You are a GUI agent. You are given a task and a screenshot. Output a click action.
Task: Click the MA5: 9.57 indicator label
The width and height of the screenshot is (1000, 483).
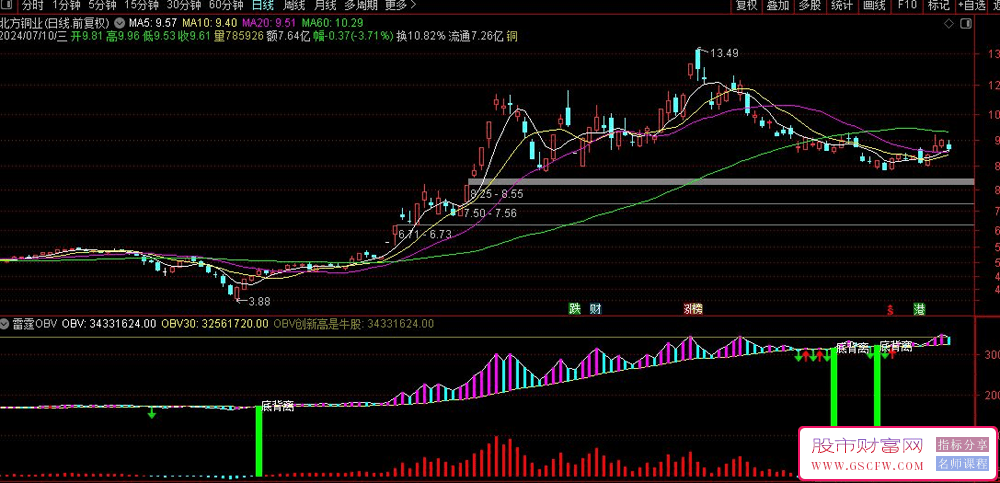pos(154,23)
